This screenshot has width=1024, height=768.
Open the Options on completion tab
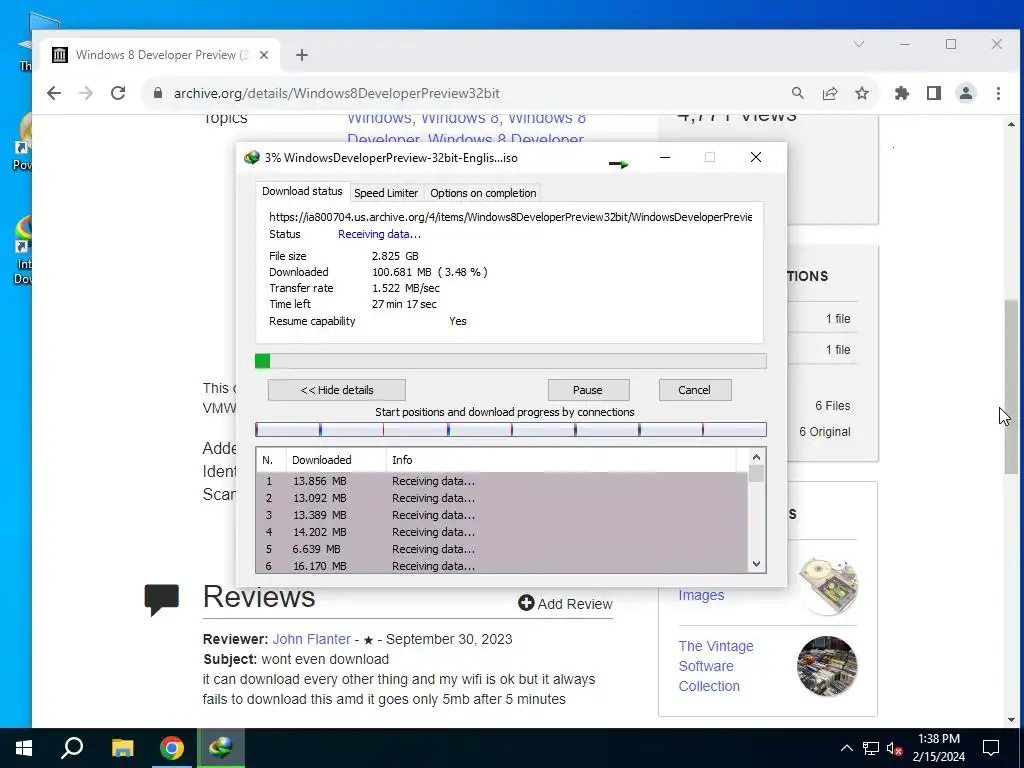coord(483,193)
